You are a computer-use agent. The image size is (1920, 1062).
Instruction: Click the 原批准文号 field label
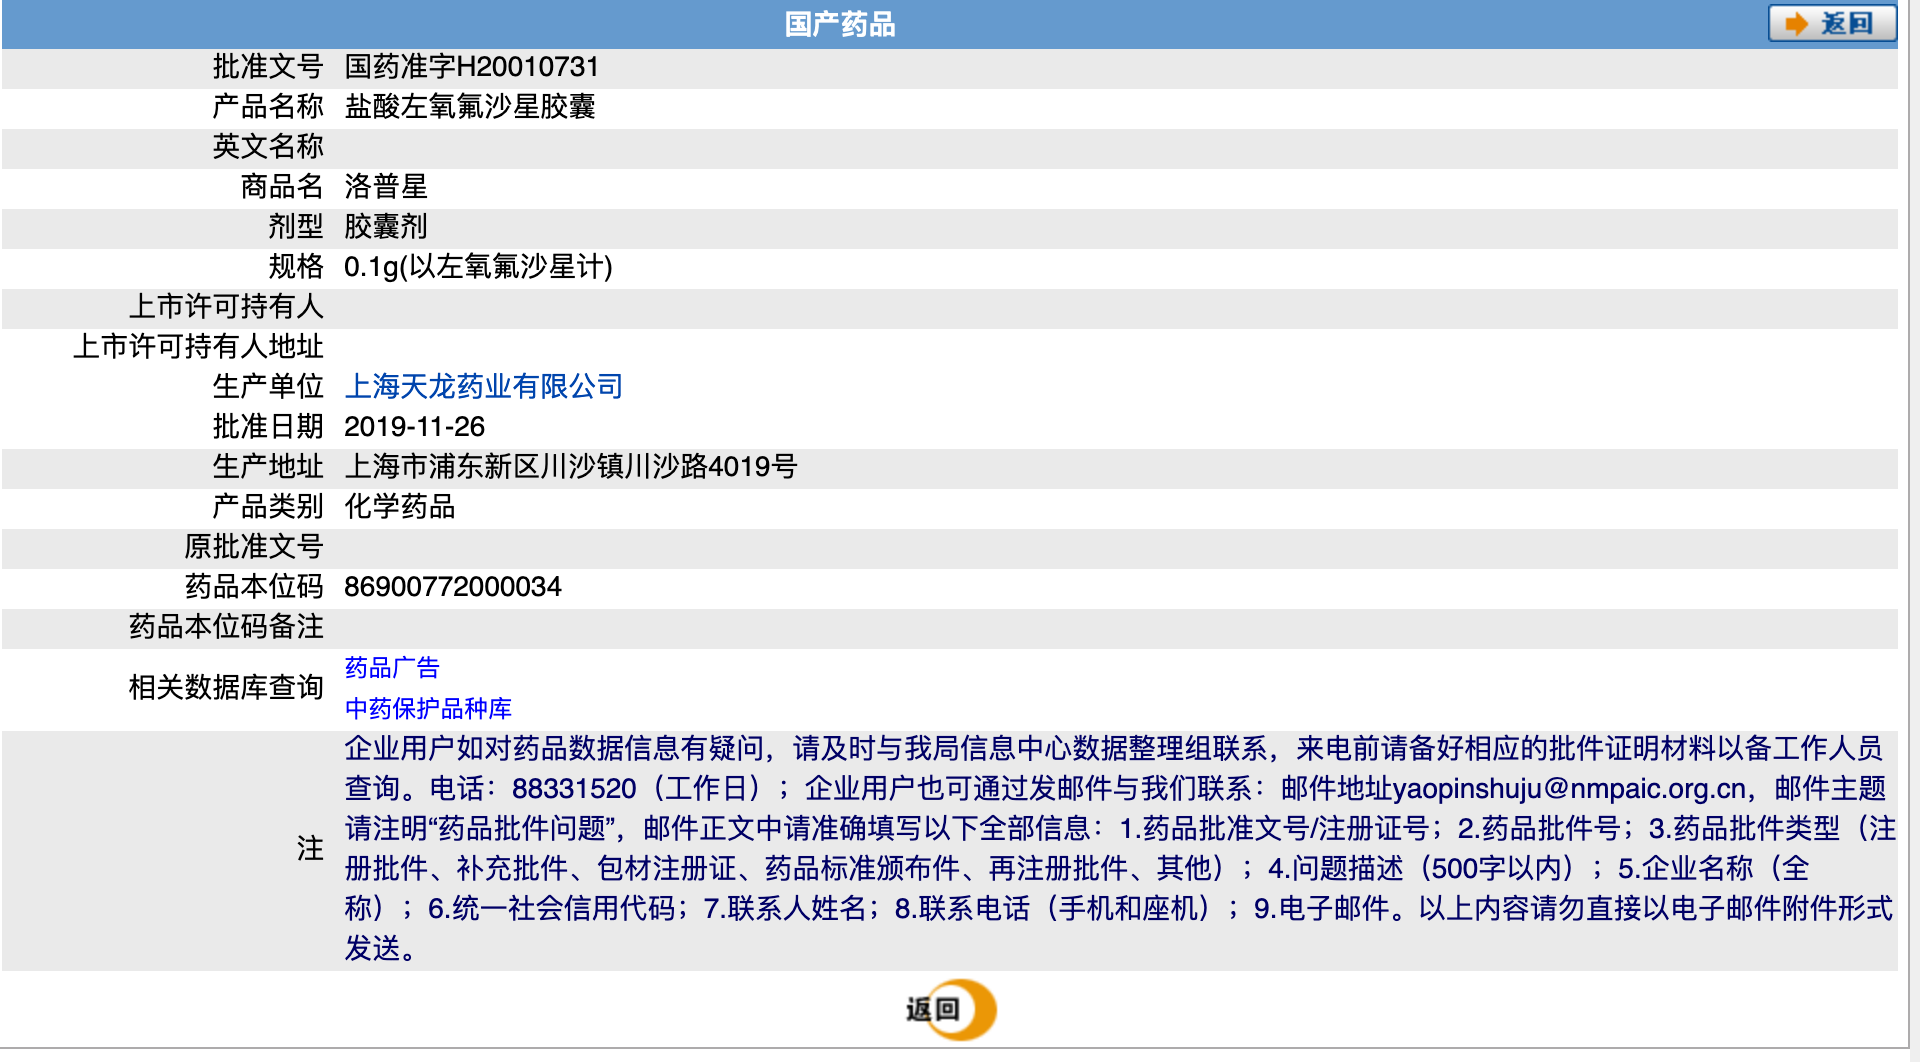[254, 547]
